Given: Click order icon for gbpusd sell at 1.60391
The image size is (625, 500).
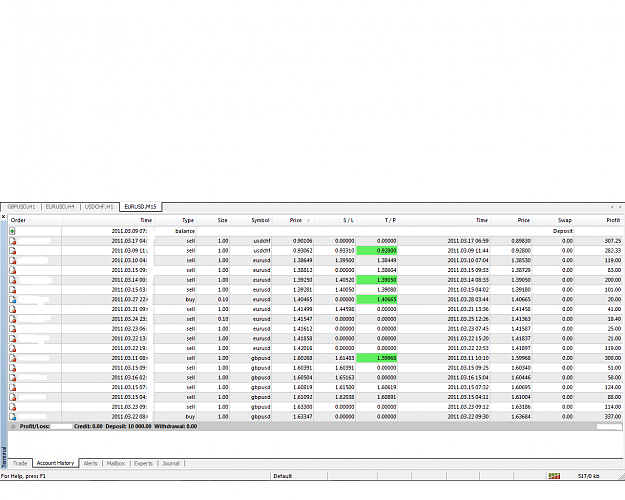Looking at the screenshot, I should tap(13, 368).
